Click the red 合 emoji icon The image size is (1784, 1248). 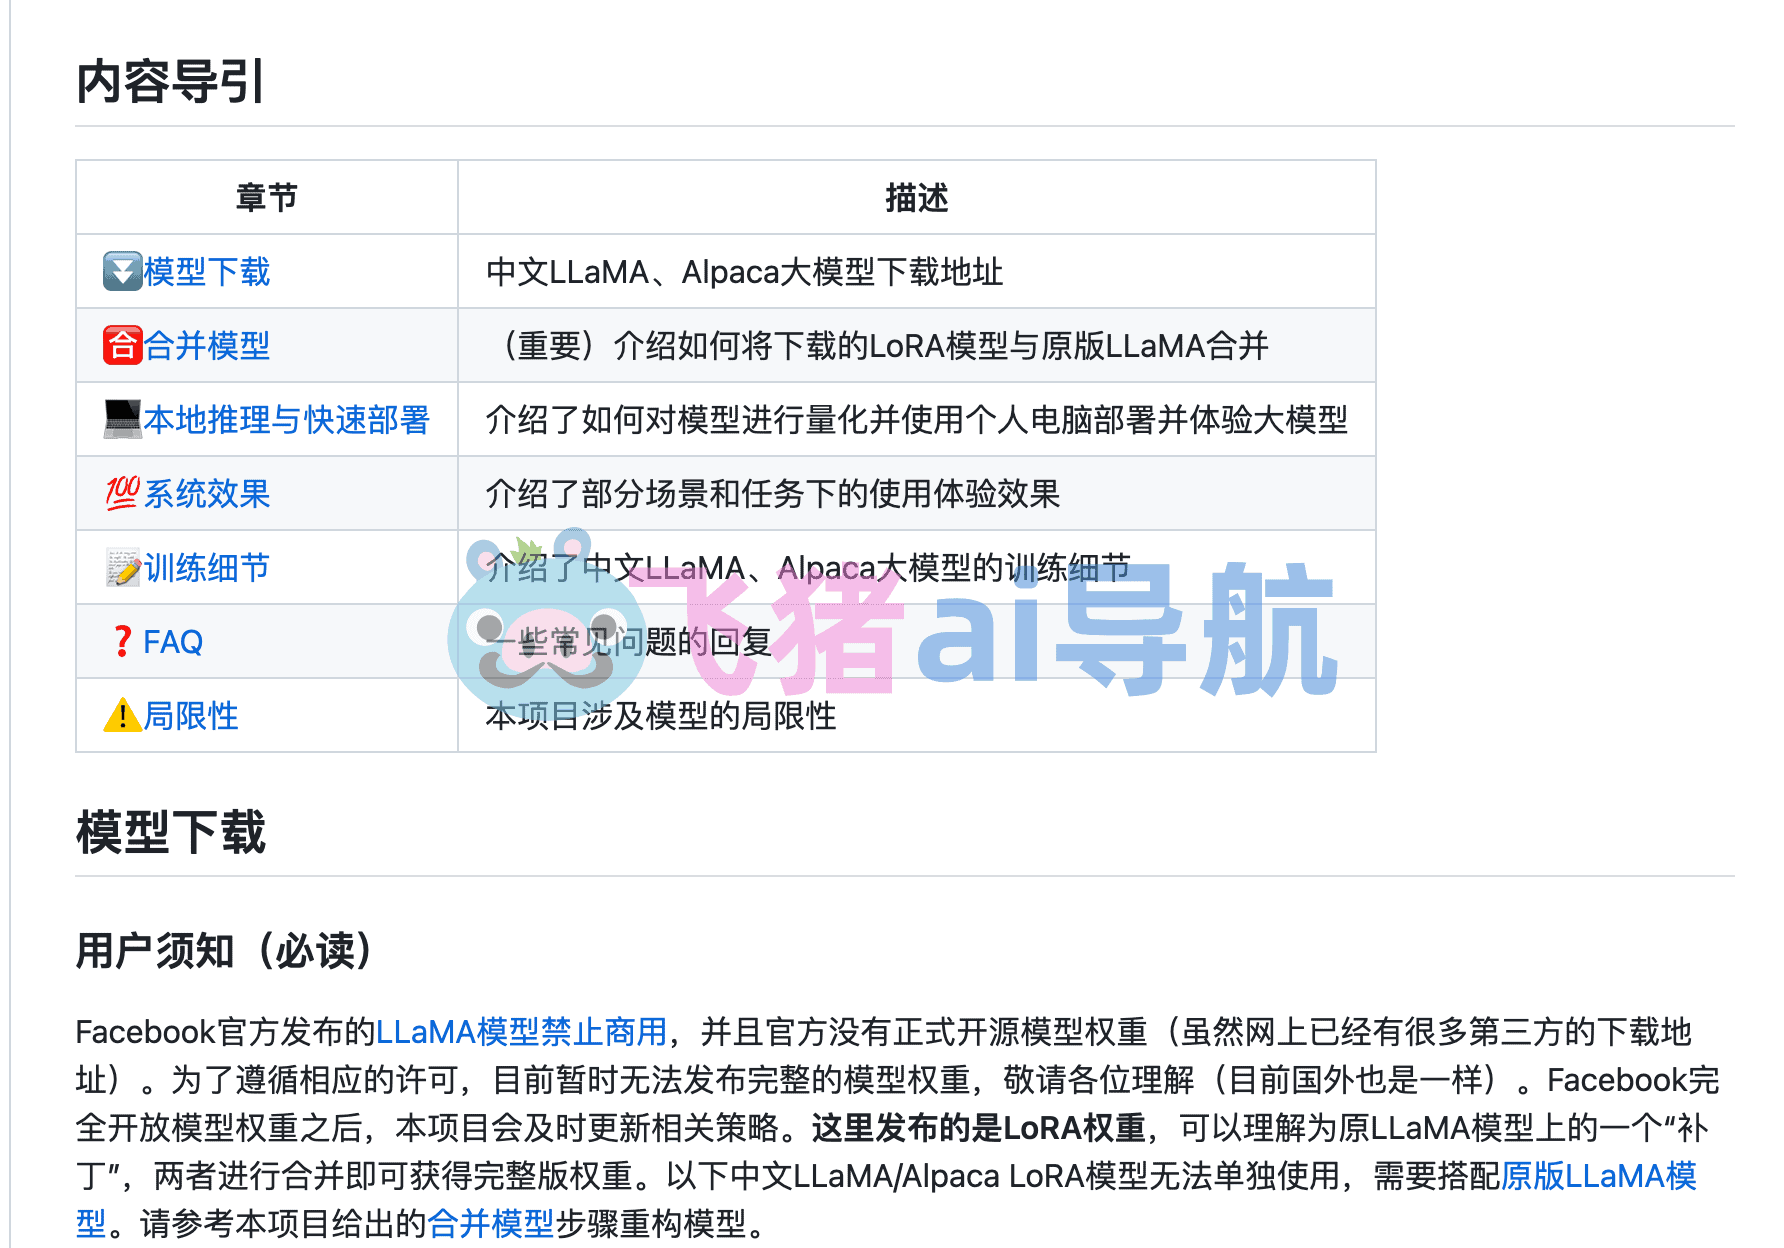click(x=122, y=345)
